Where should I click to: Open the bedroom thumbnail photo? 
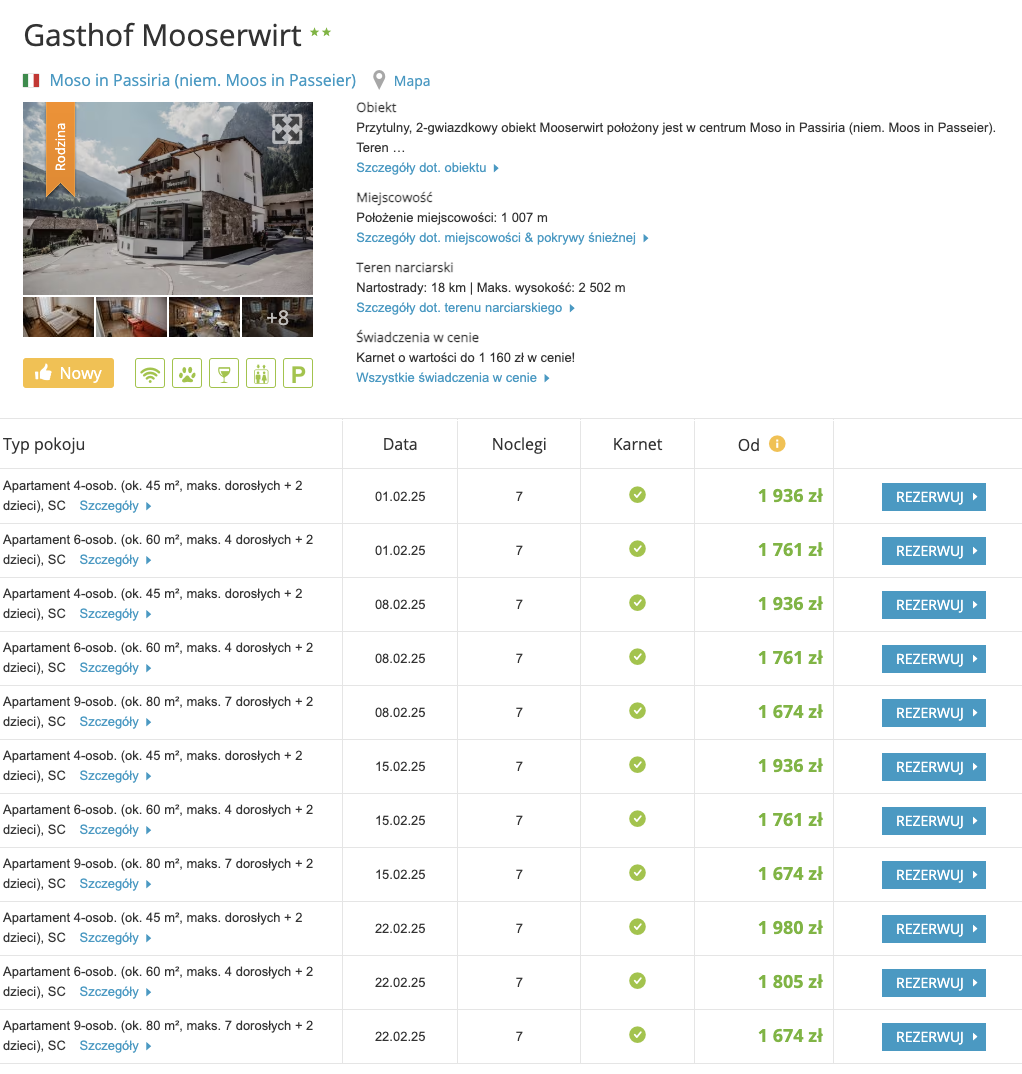coord(58,317)
